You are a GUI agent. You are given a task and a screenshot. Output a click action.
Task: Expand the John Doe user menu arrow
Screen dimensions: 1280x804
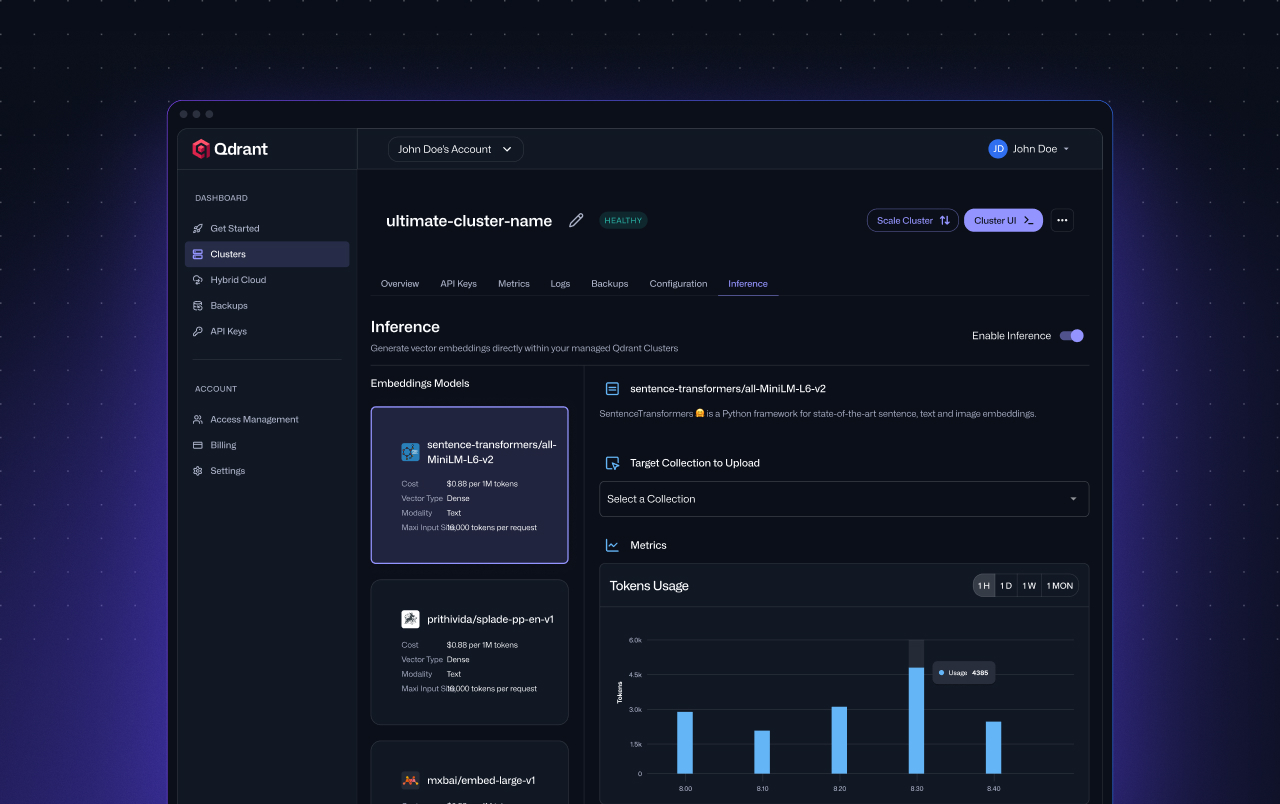point(1066,149)
